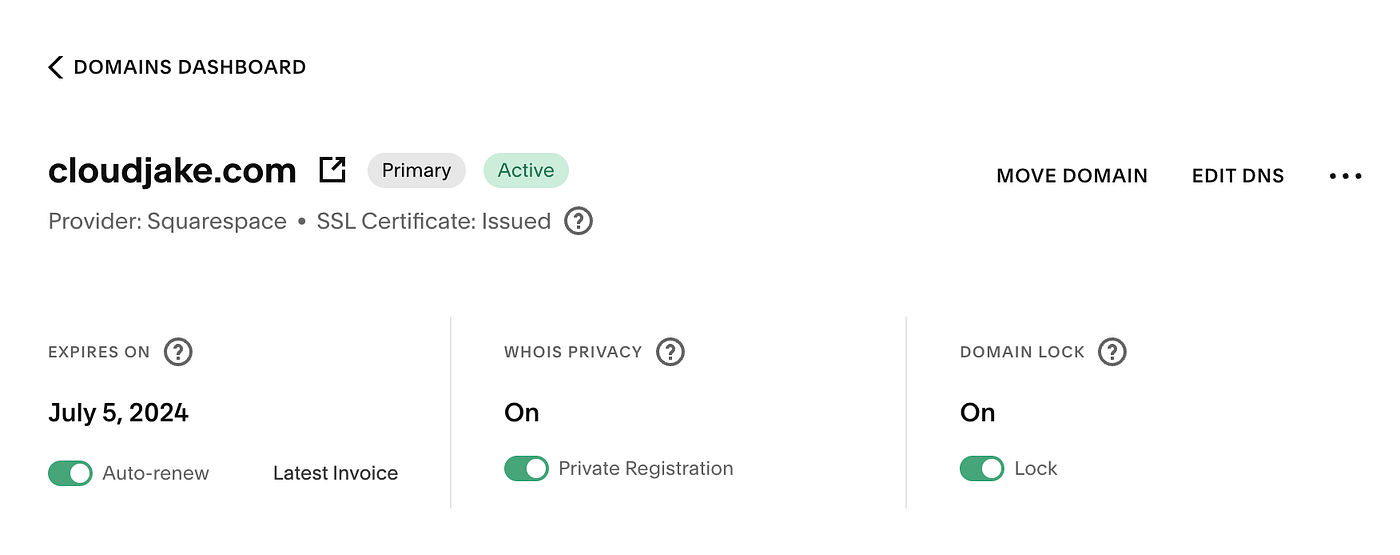Disable the Auto-renew toggle
1400x555 pixels.
tap(70, 473)
